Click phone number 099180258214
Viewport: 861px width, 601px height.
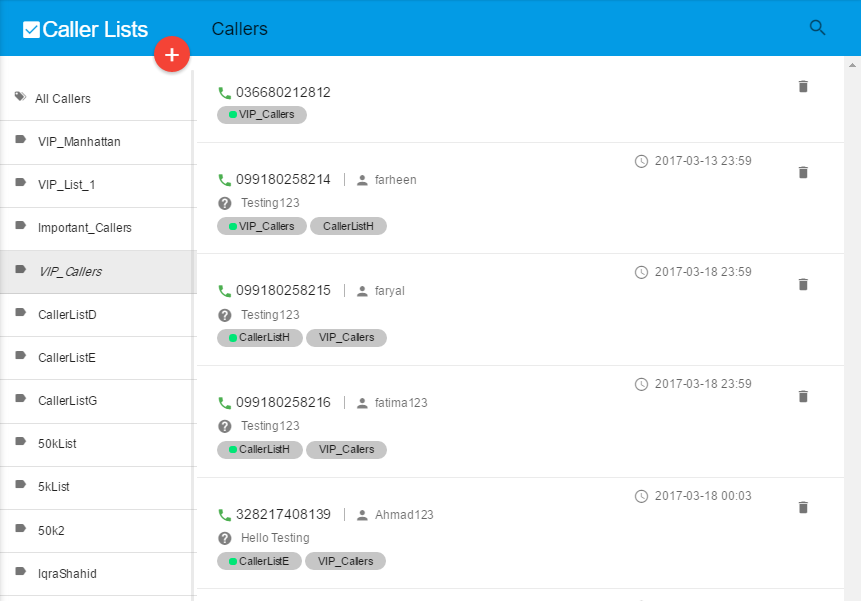(x=283, y=179)
